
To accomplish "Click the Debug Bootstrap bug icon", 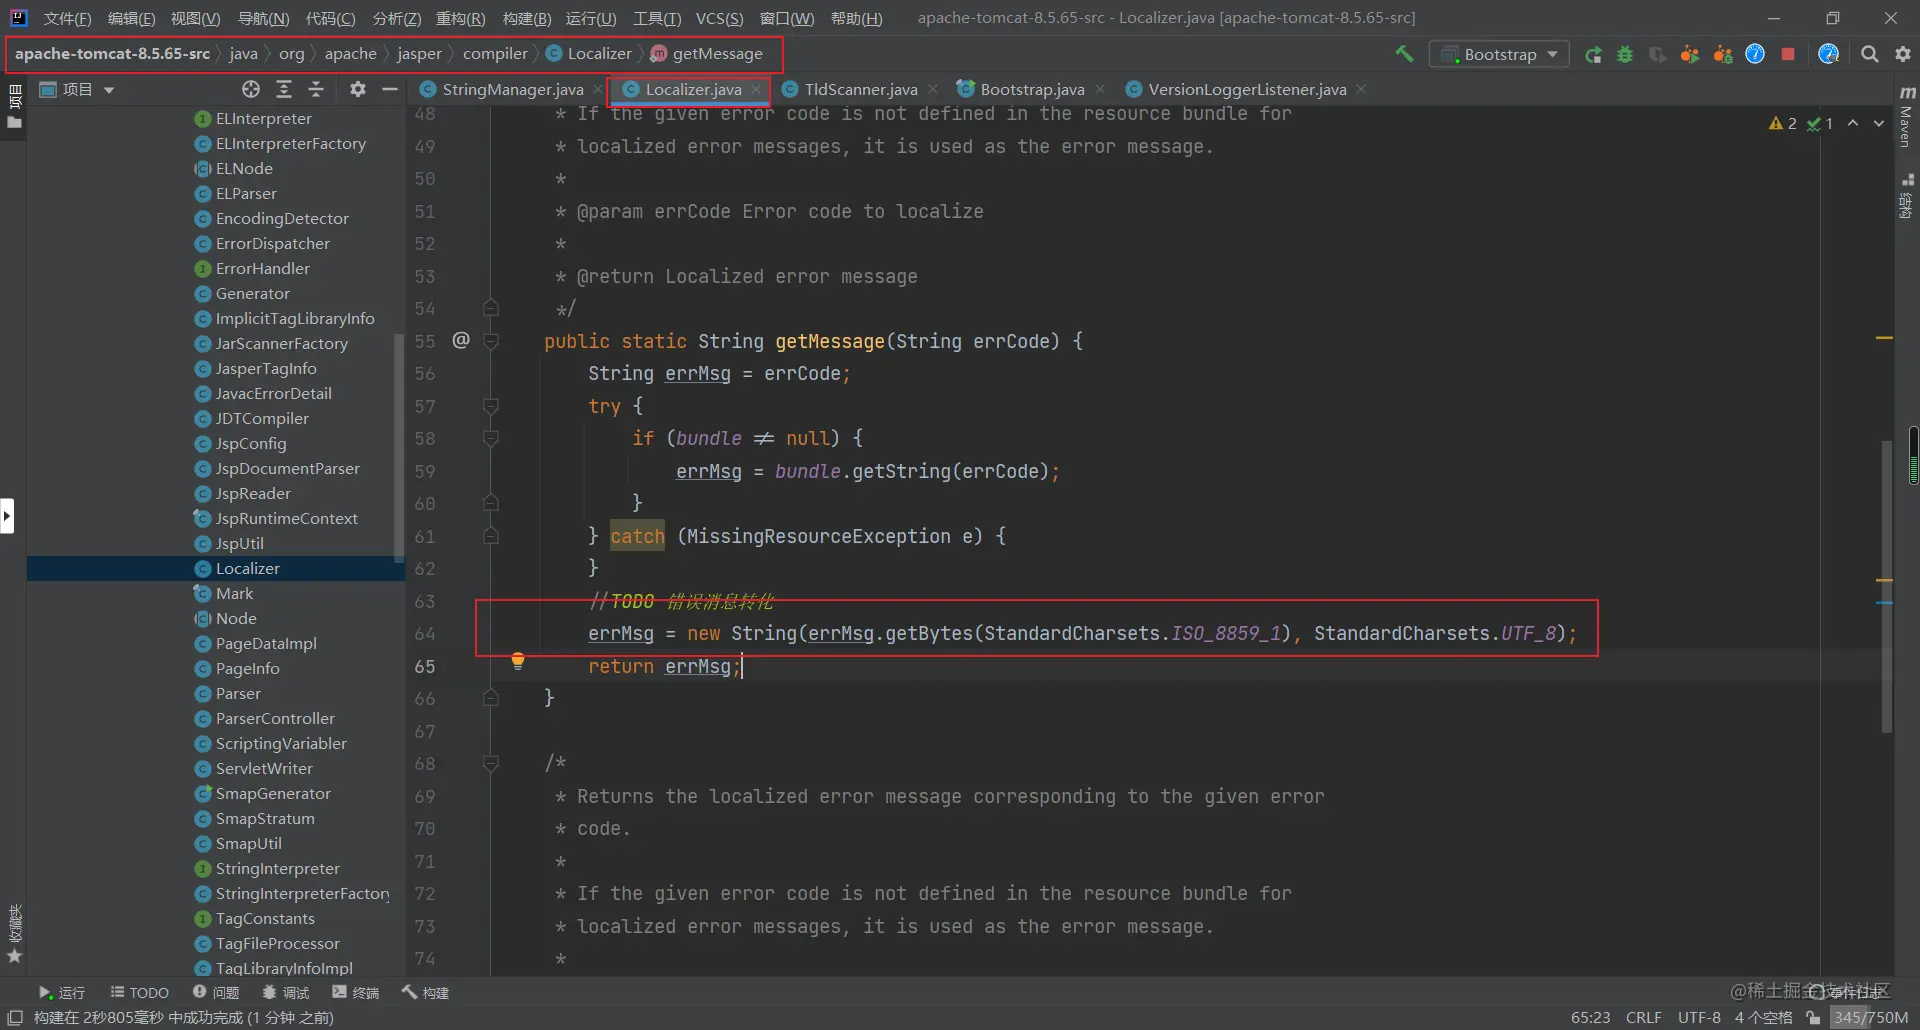I will 1625,54.
